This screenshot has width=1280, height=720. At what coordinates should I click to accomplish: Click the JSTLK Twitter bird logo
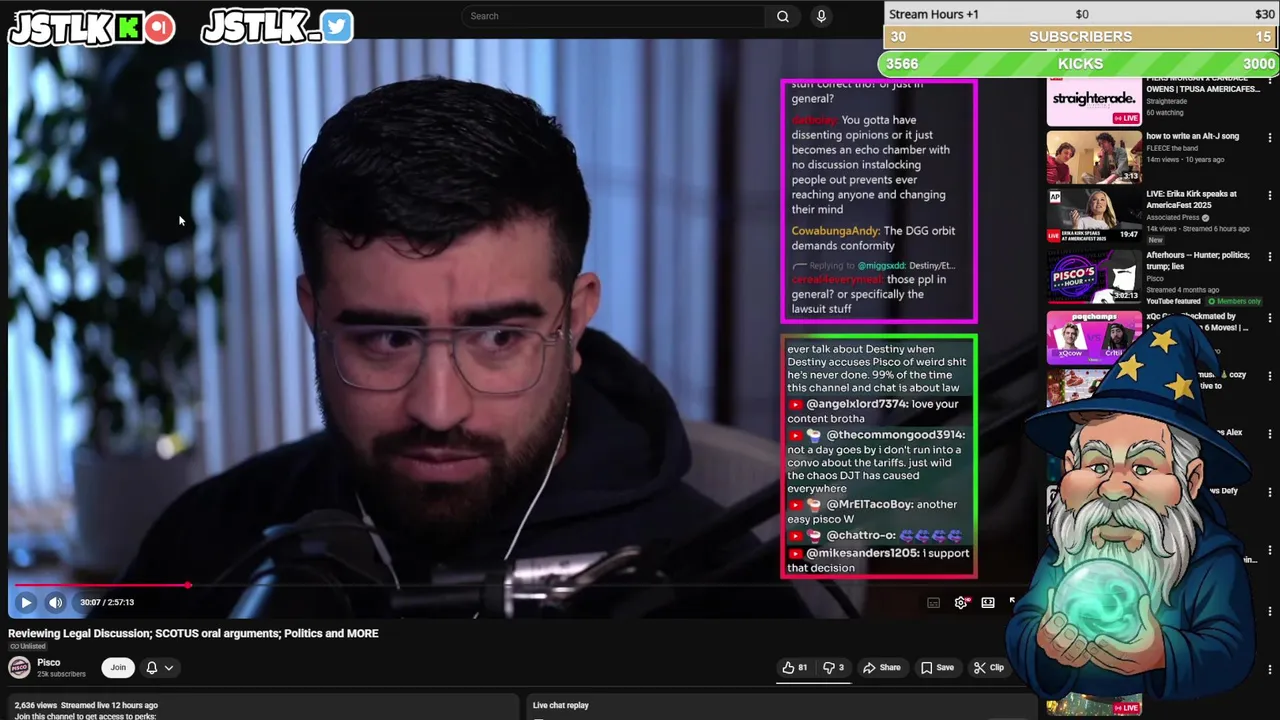[x=277, y=27]
